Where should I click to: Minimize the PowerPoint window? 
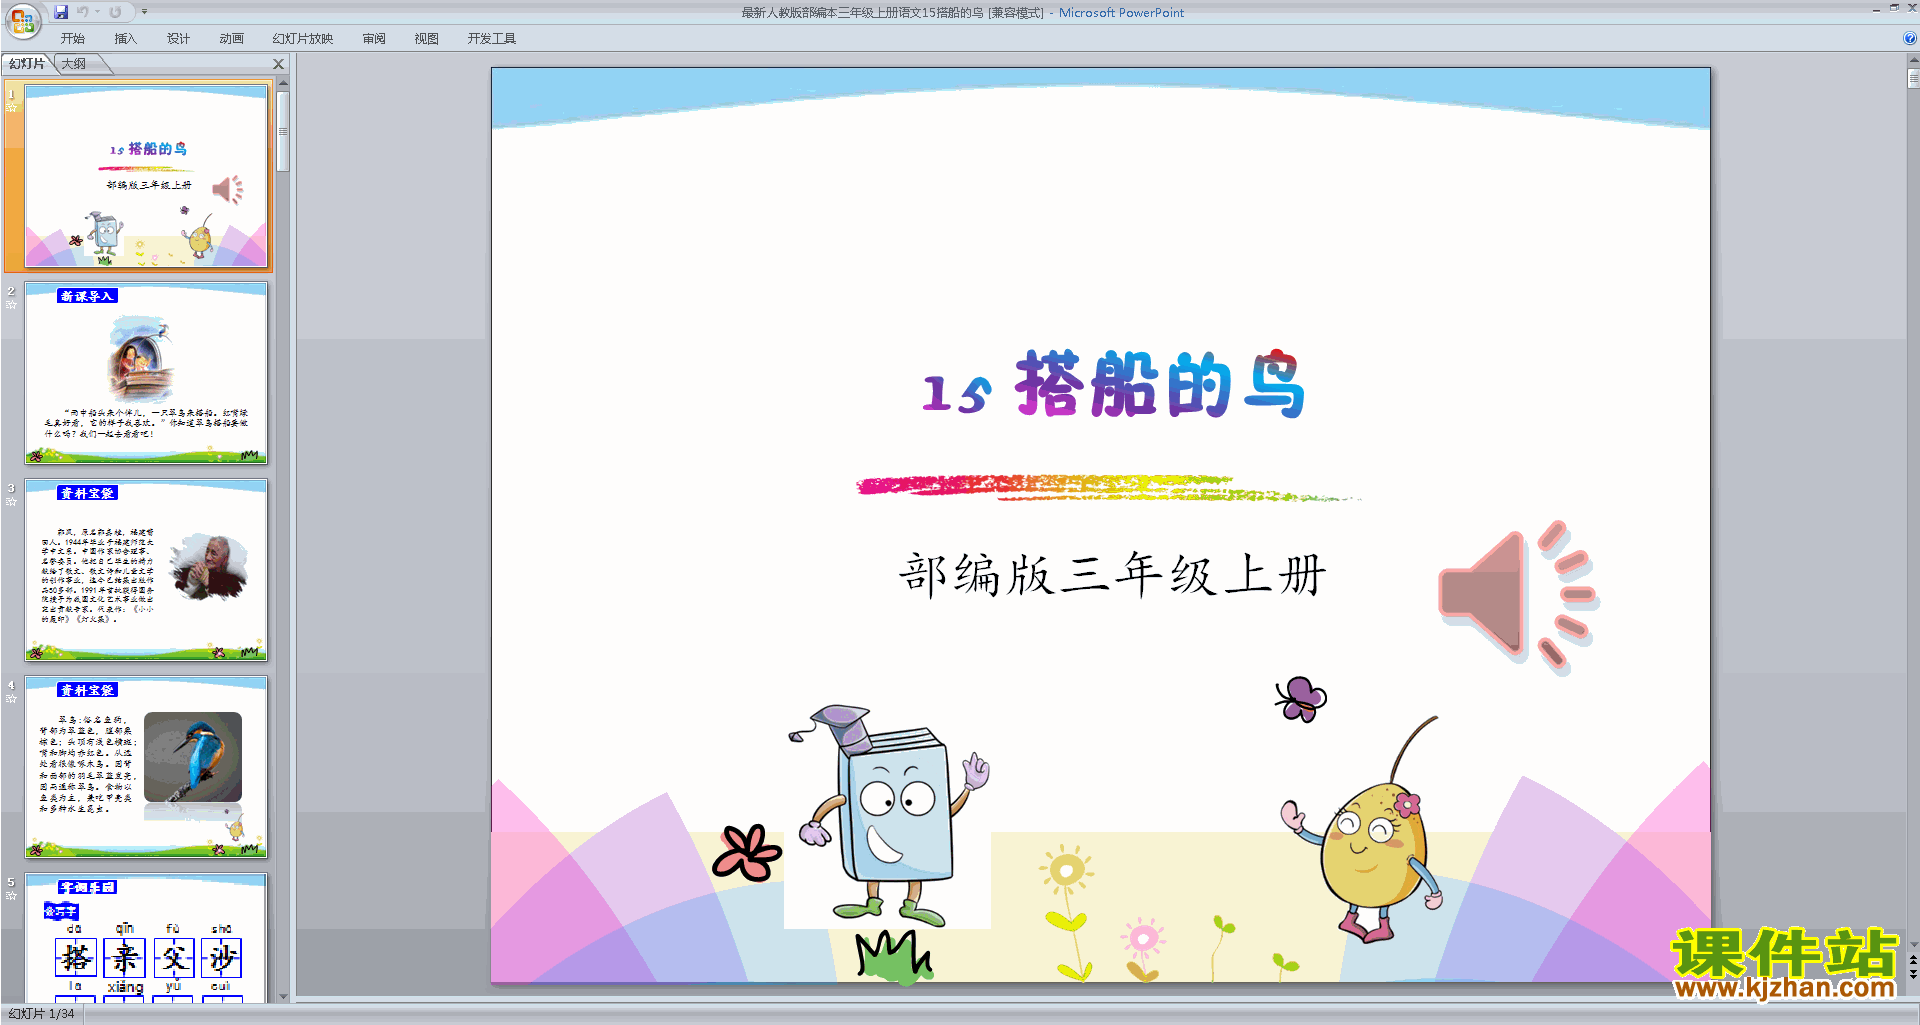tap(1876, 9)
